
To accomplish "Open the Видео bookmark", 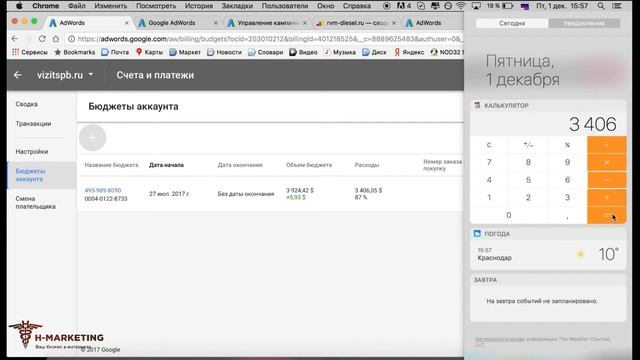I will coord(303,52).
